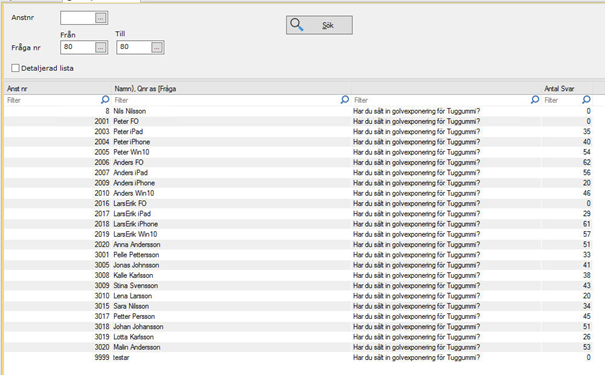Click the Filter box under the question column
This screenshot has height=375, width=605.
tap(441, 100)
